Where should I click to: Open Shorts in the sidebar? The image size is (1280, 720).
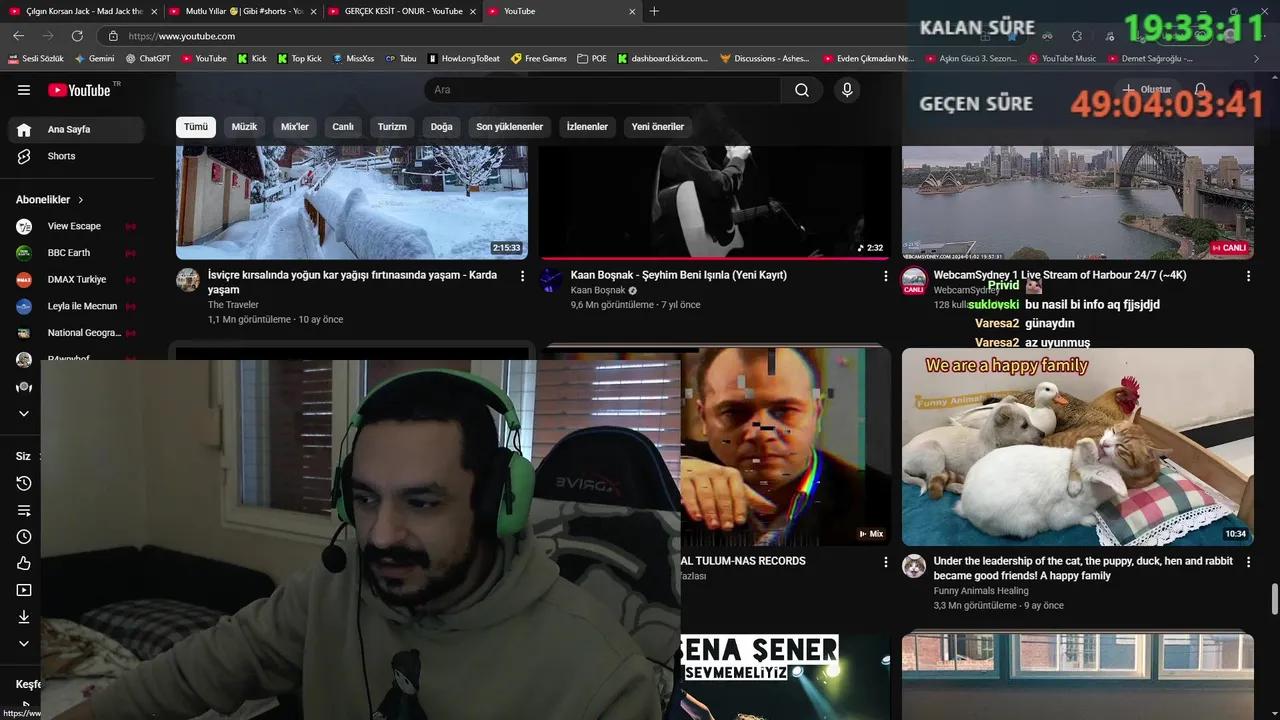pos(77,156)
